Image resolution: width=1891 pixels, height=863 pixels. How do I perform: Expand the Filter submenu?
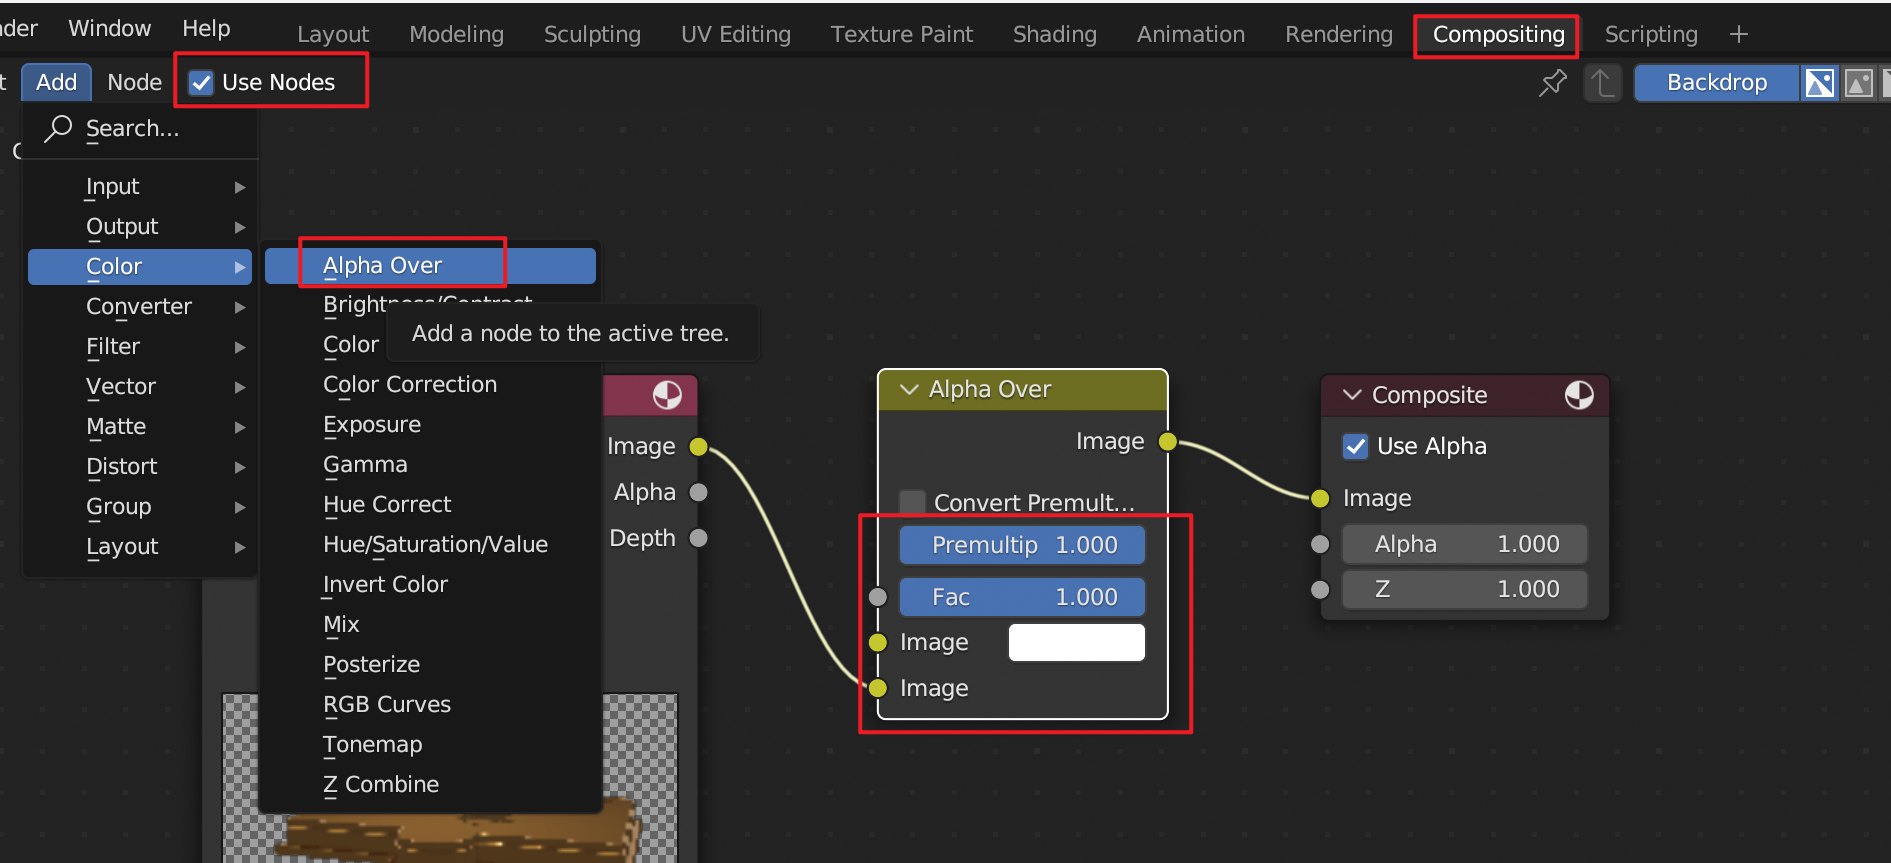click(x=140, y=347)
